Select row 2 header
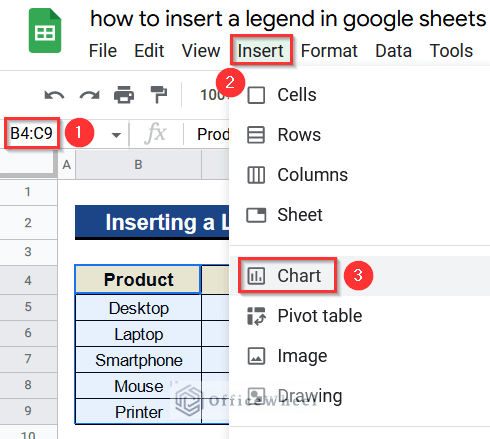The width and height of the screenshot is (490, 439). (28, 223)
